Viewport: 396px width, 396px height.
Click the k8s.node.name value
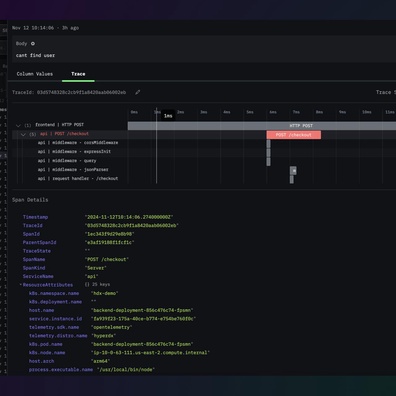150,353
